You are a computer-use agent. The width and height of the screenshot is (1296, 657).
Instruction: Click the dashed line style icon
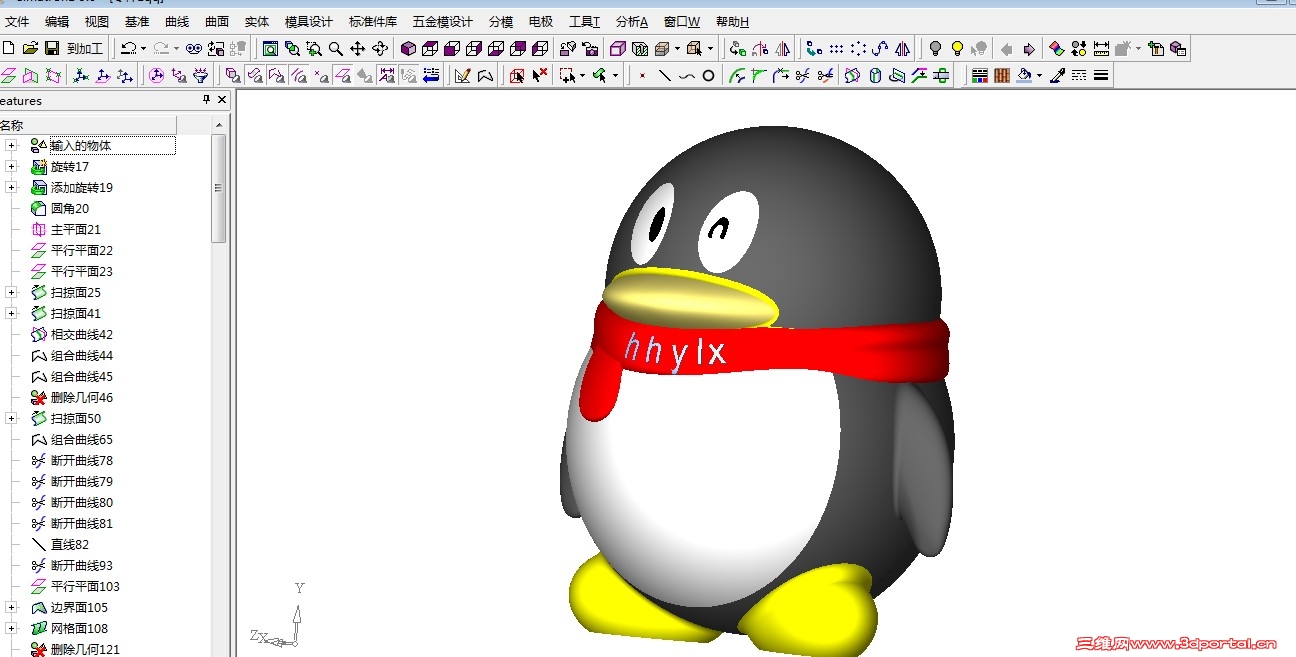point(1079,75)
